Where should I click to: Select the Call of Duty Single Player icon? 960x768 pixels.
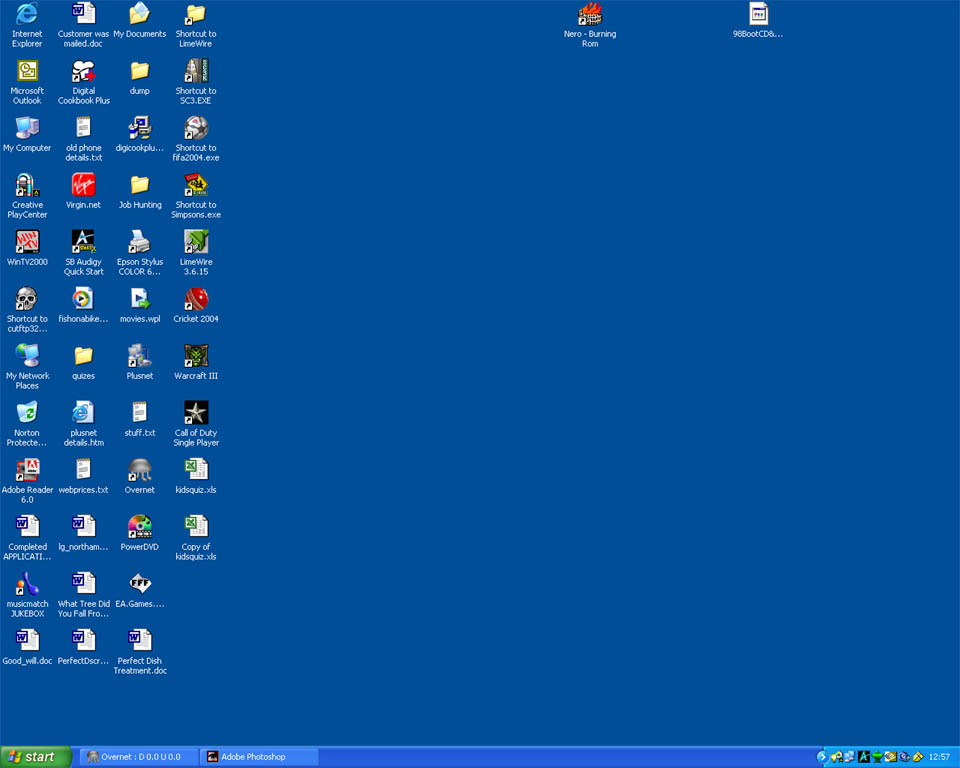(196, 413)
